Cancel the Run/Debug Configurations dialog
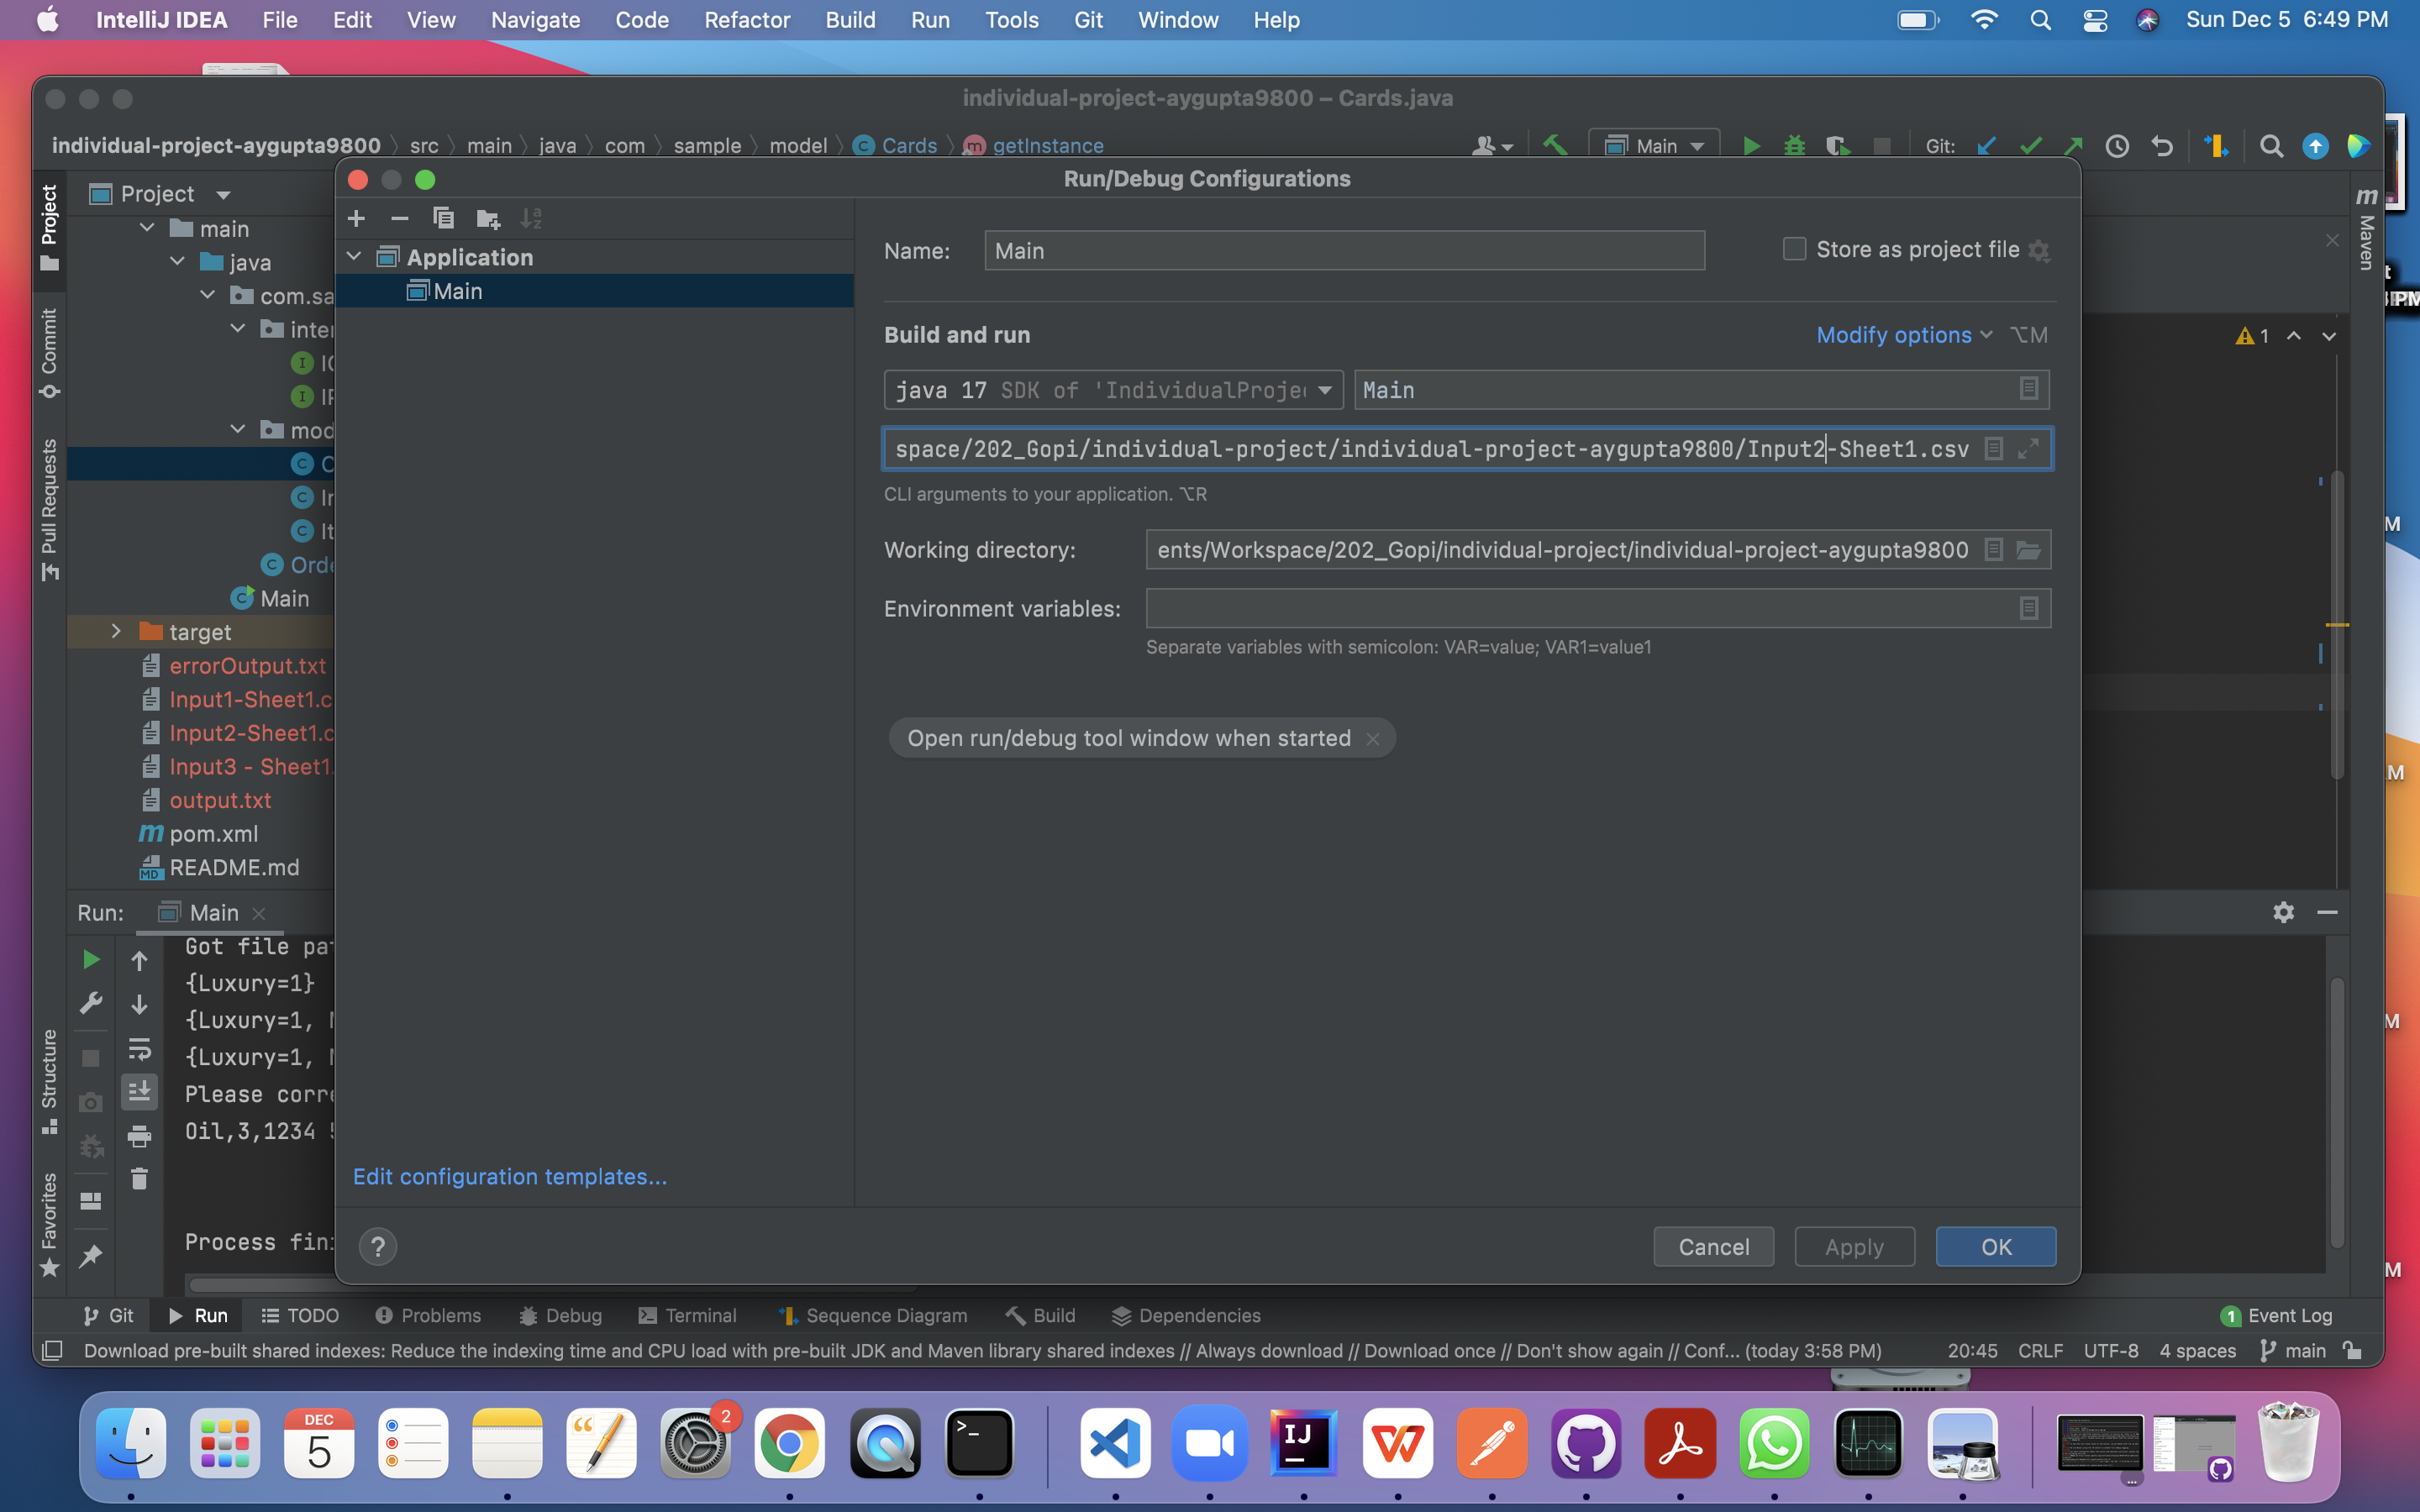Viewport: 2420px width, 1512px height. click(x=1713, y=1246)
